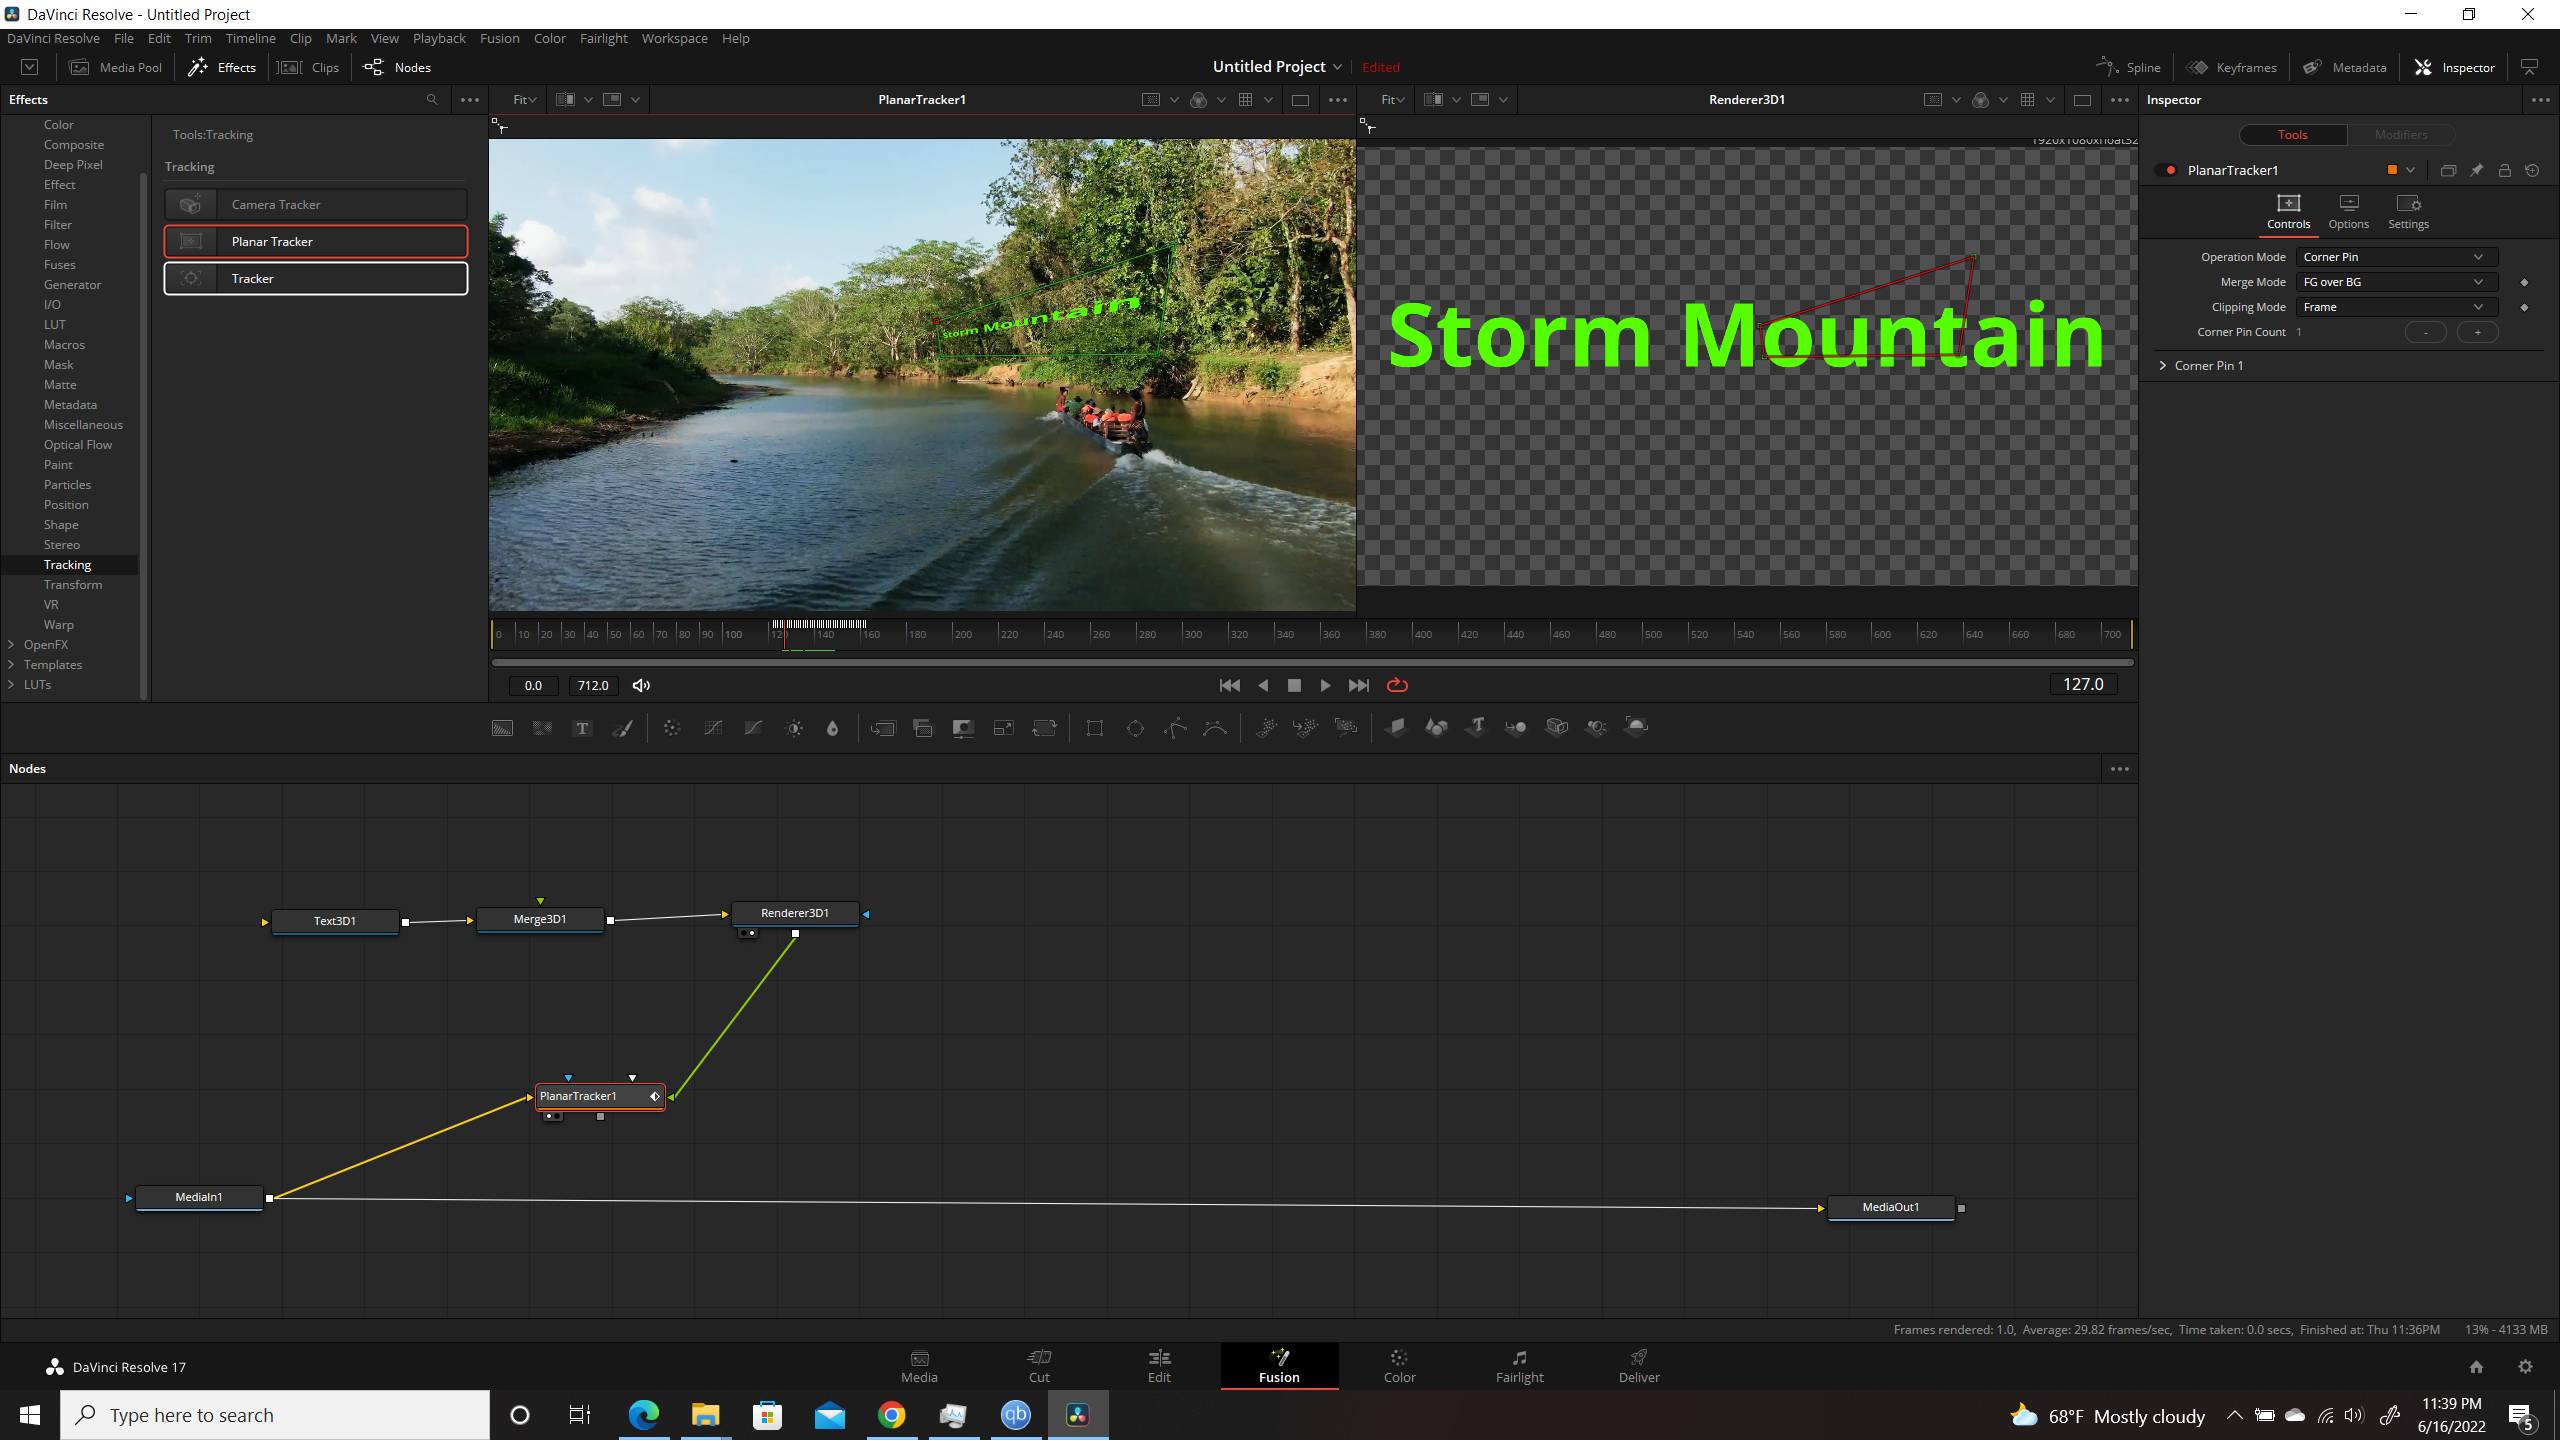Click the Spline view icon
This screenshot has height=1440, width=2560.
2129,67
